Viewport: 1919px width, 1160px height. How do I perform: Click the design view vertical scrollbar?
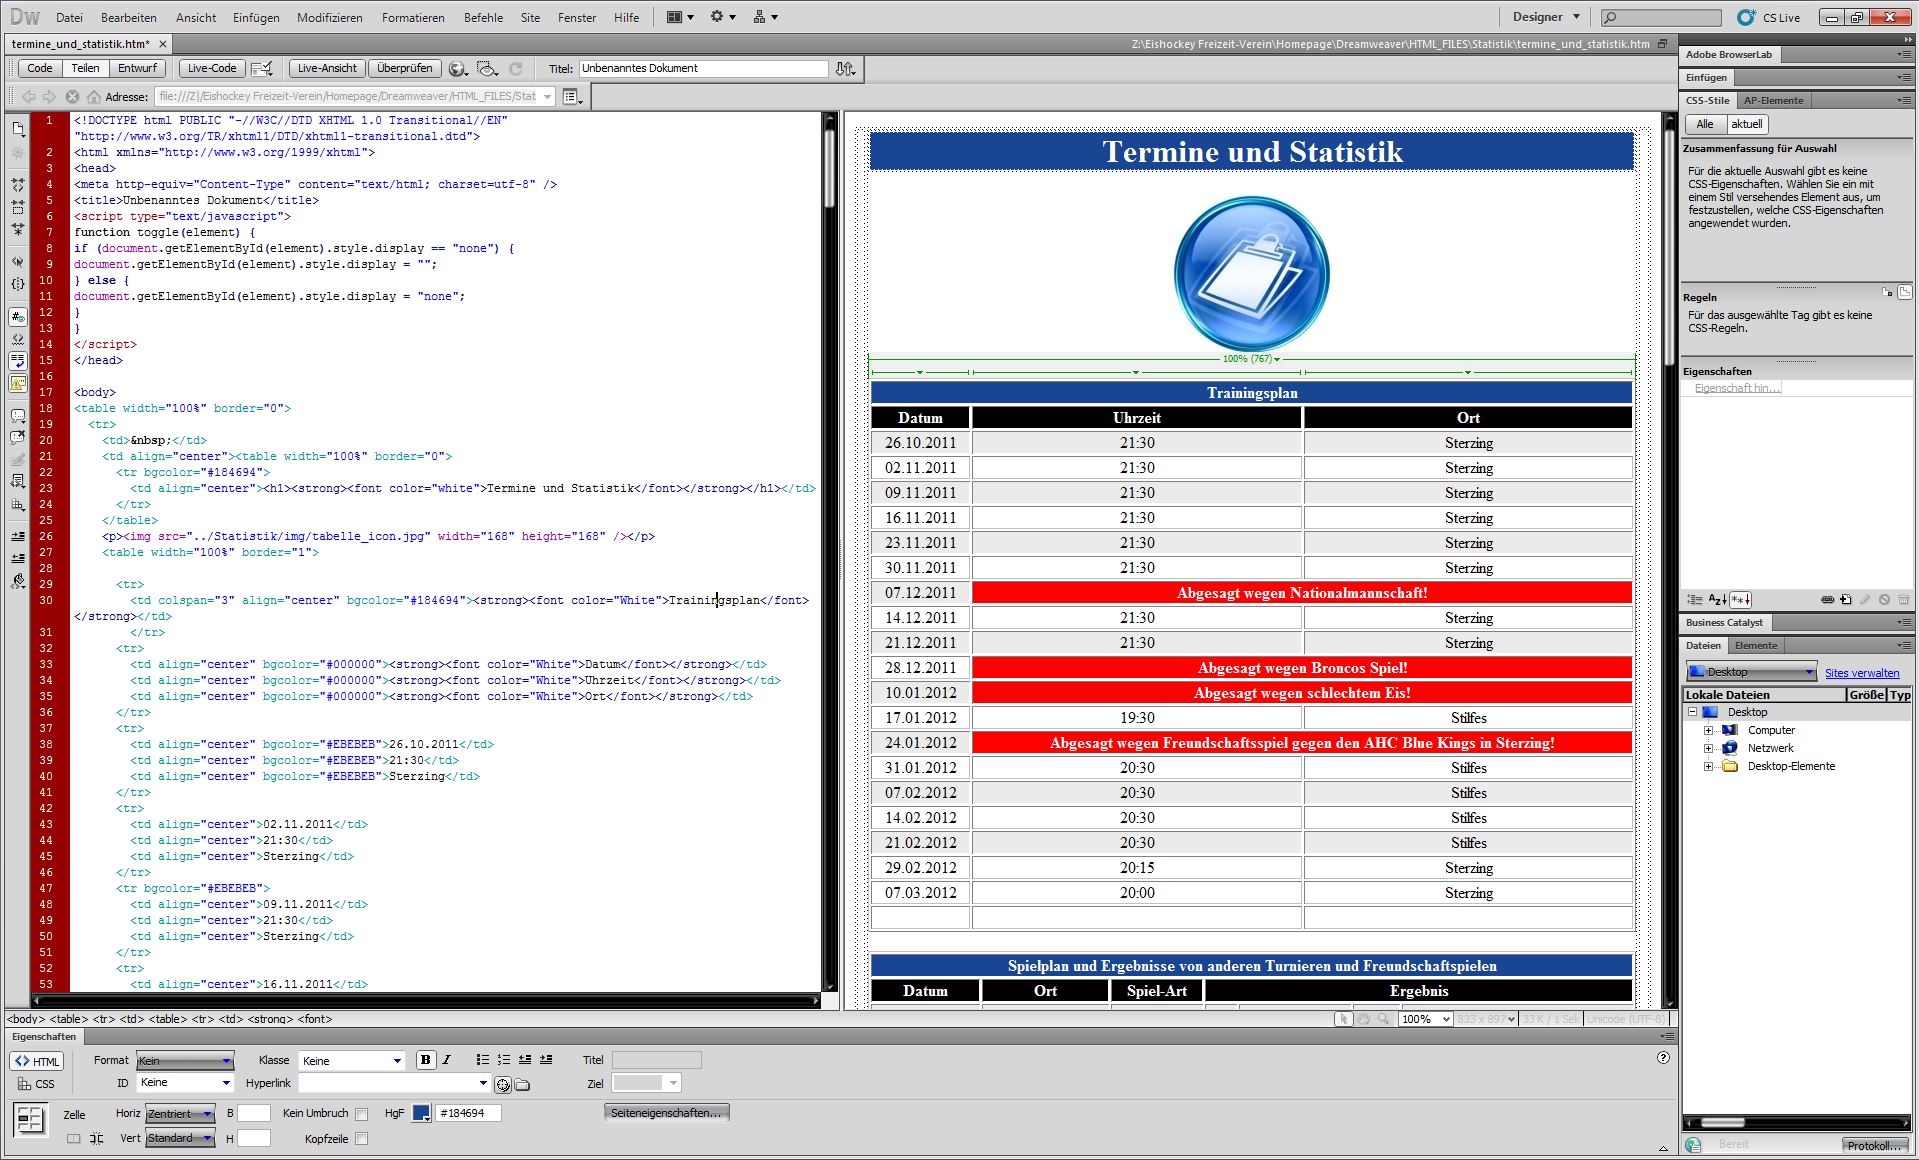click(x=1668, y=560)
